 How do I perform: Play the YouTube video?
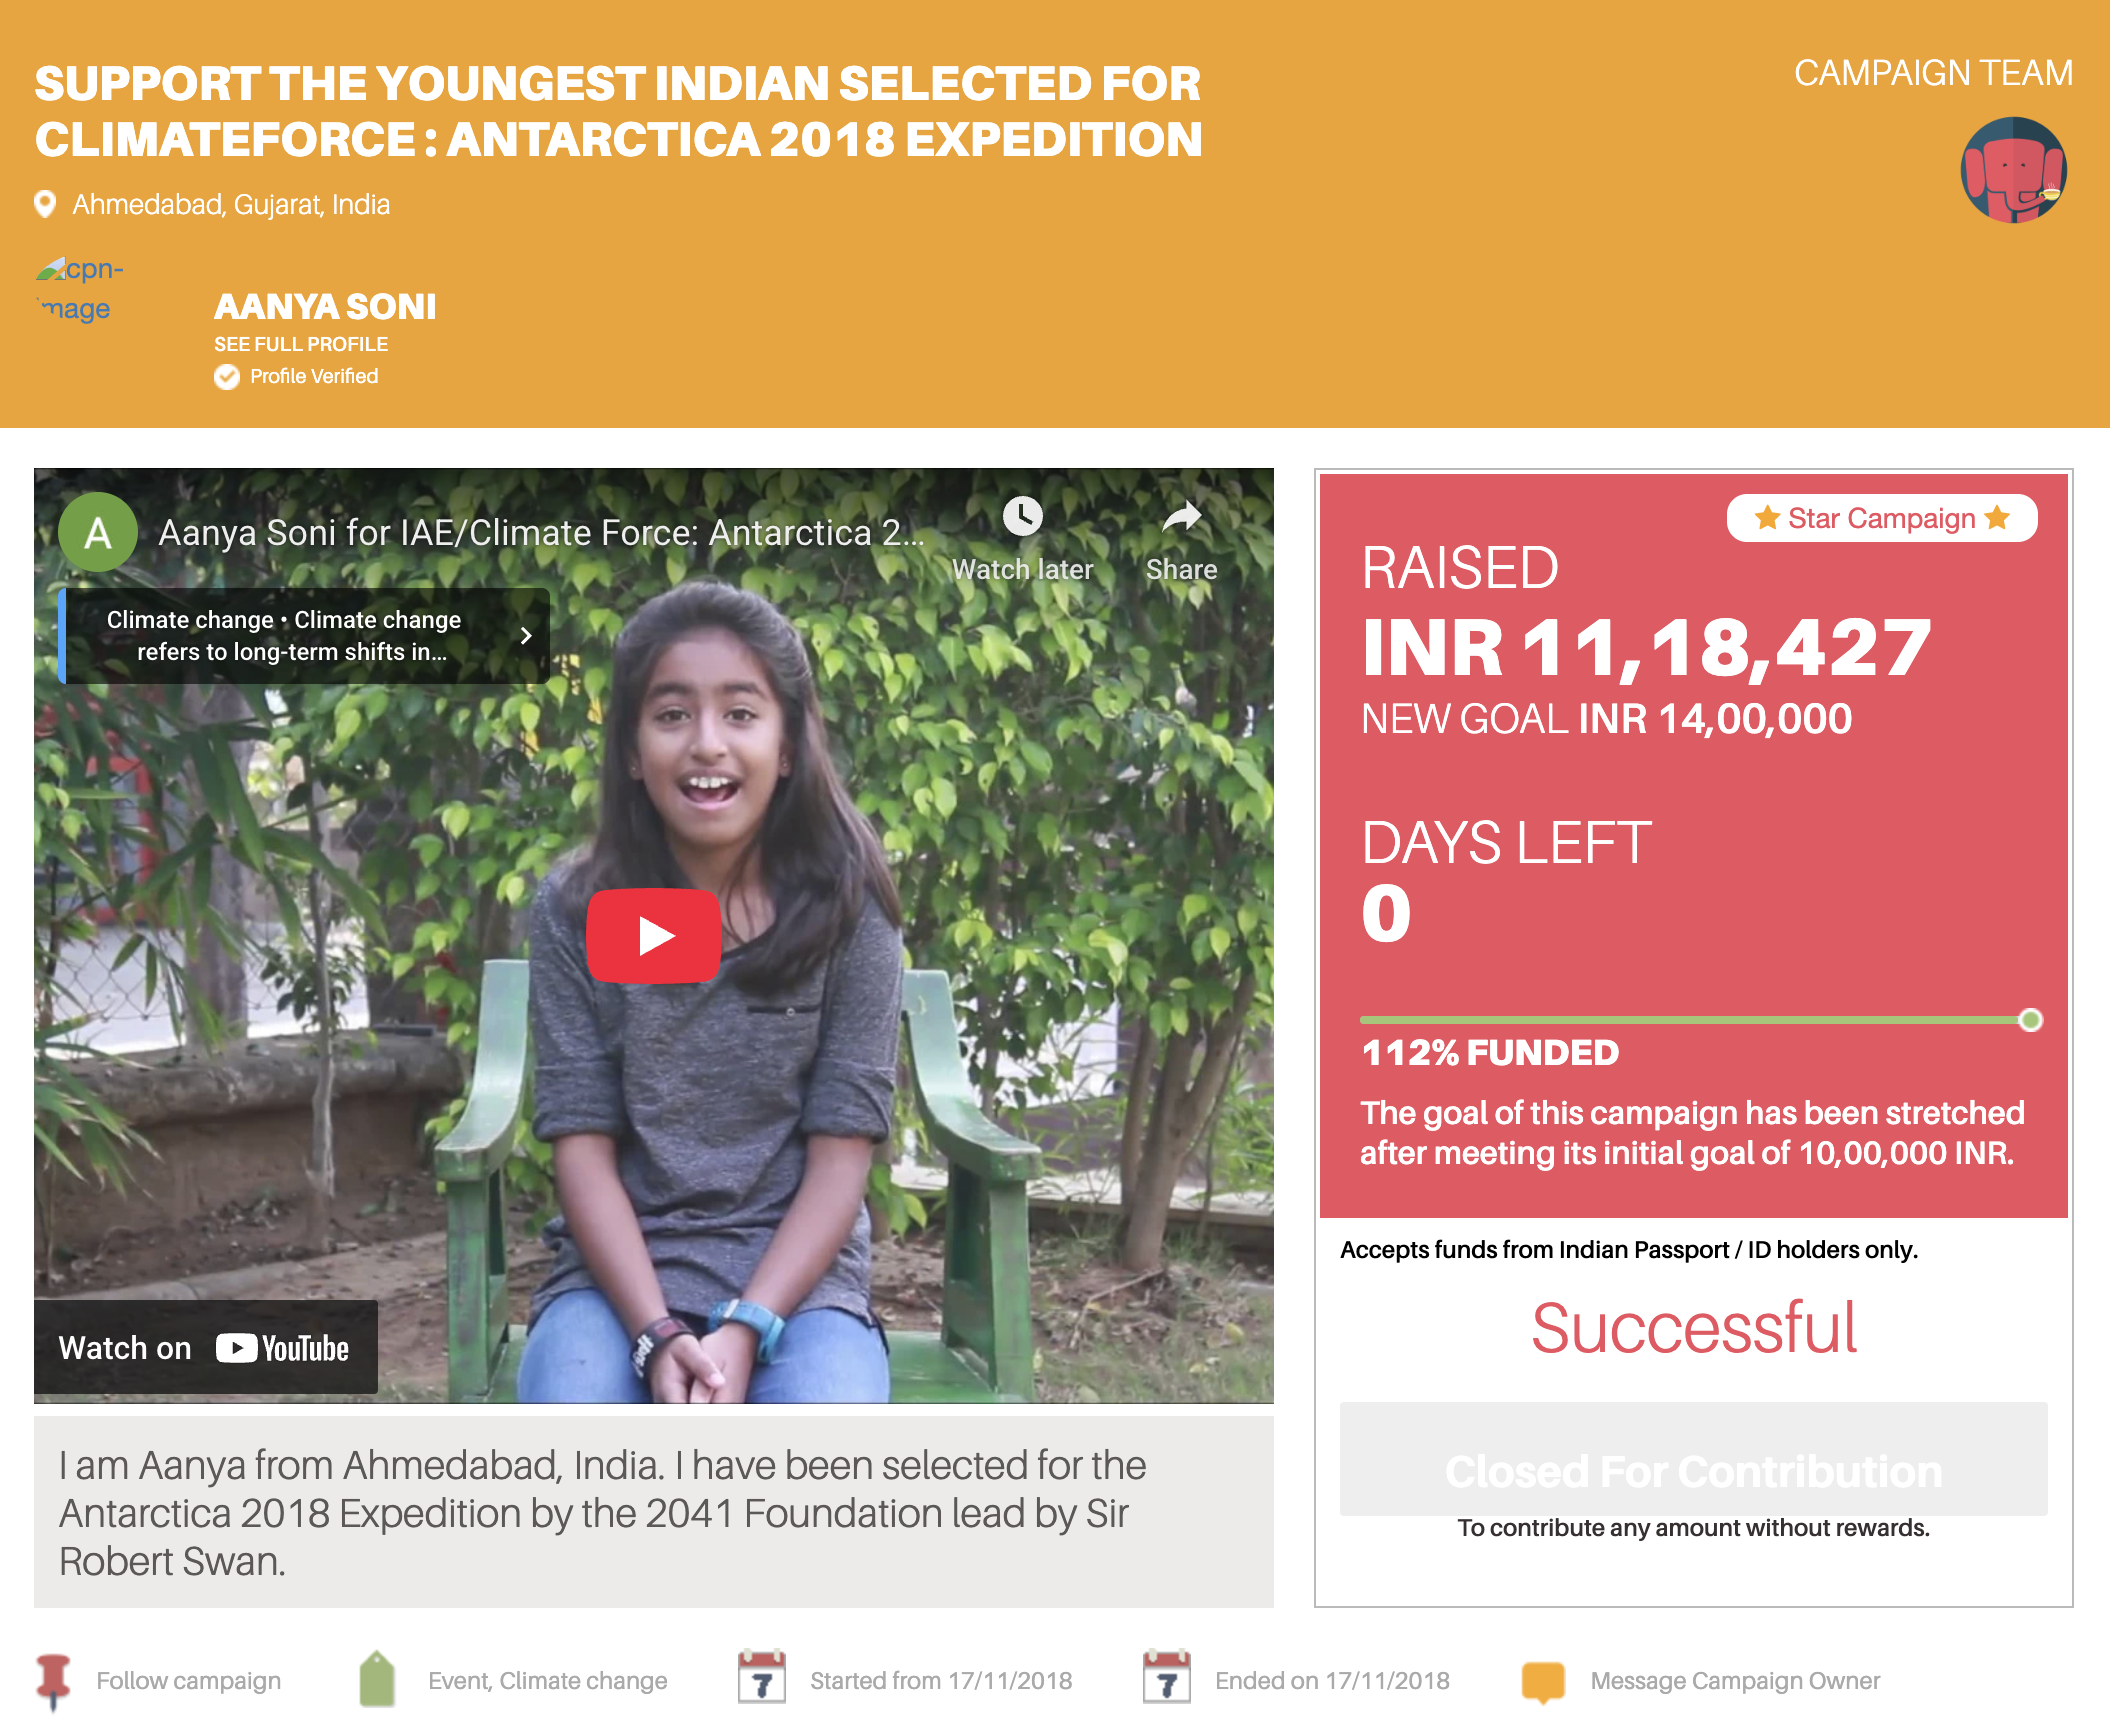[x=653, y=935]
